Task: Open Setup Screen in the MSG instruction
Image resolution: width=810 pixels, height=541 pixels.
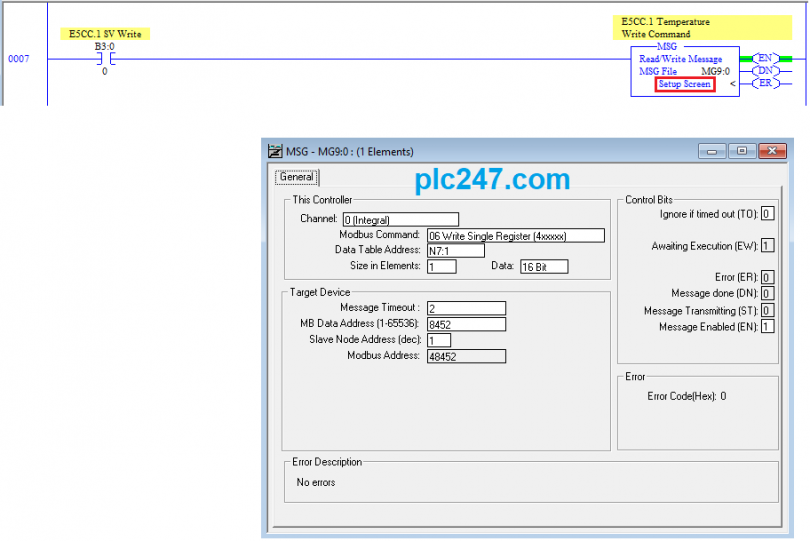Action: click(x=684, y=84)
